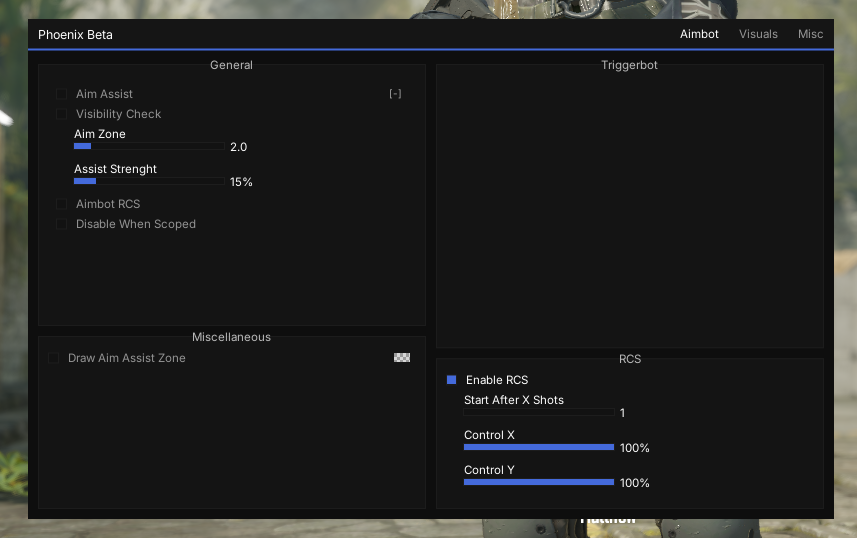Switch to the Aimbot tab
This screenshot has height=538, width=857.
click(x=699, y=34)
